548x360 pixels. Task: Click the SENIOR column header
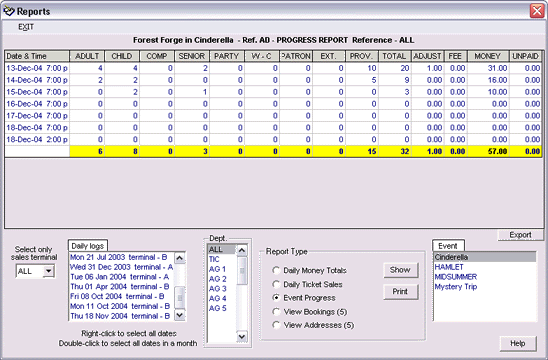[192, 56]
